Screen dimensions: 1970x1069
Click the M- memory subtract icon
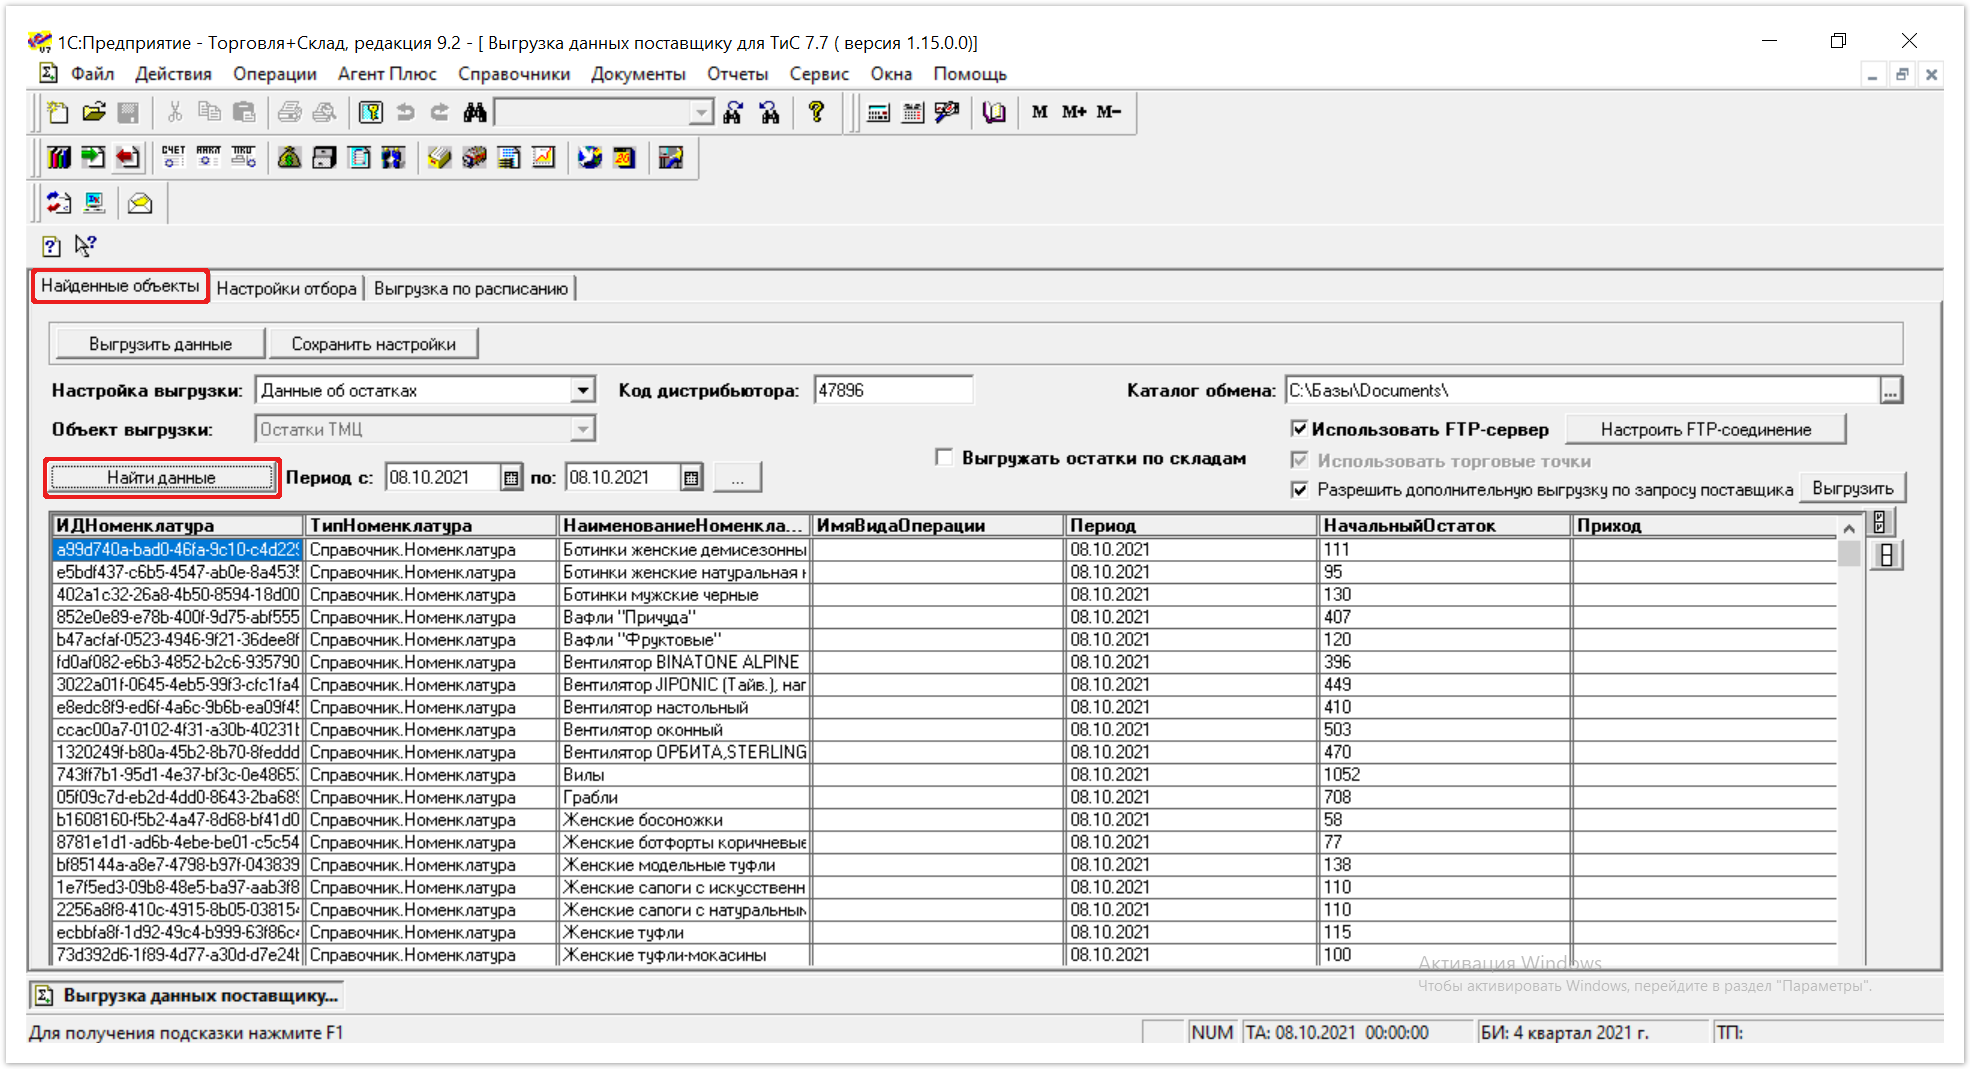click(1108, 112)
